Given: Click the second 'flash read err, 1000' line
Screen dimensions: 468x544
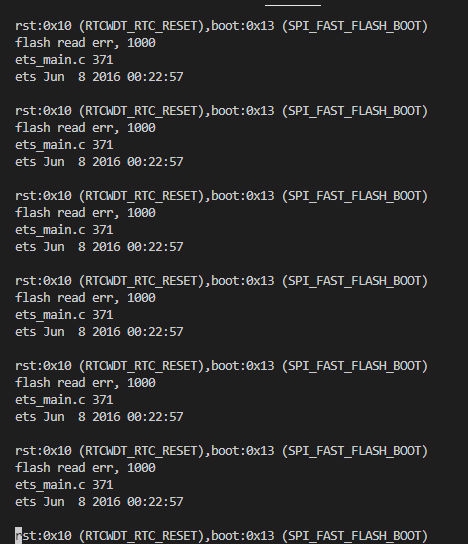Looking at the screenshot, I should pos(85,128).
